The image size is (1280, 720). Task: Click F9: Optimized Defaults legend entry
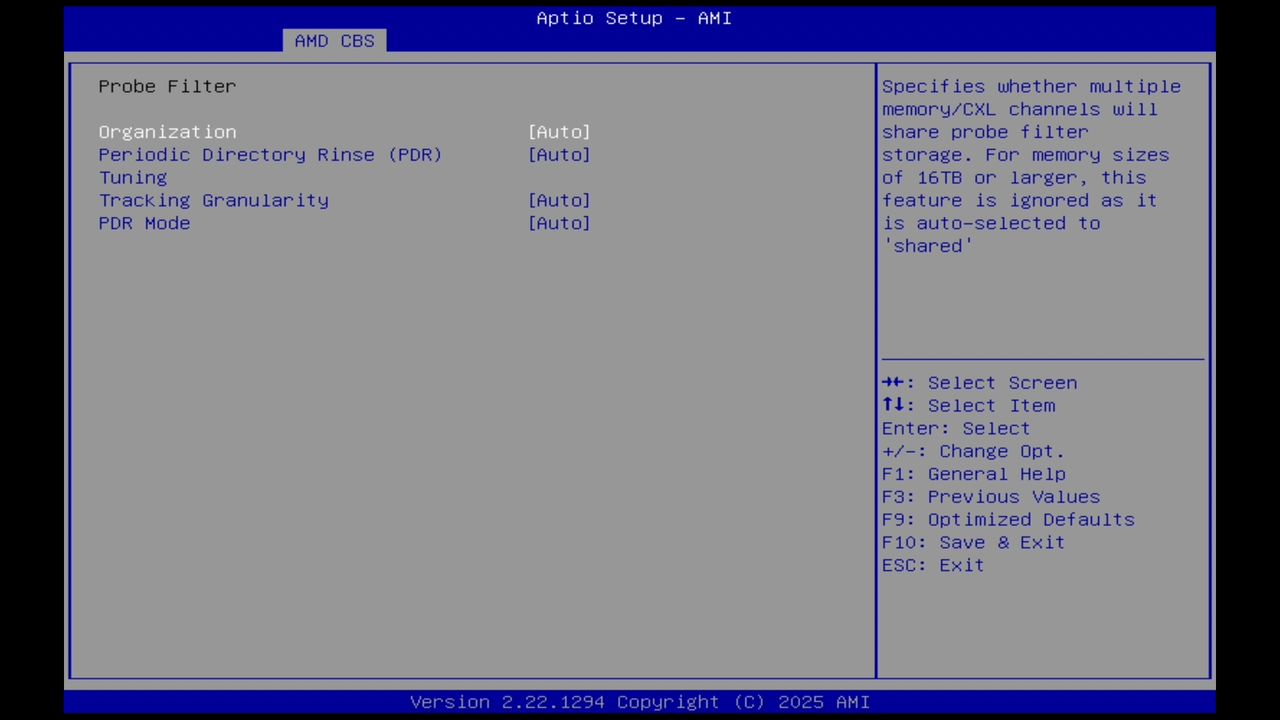pos(1007,519)
